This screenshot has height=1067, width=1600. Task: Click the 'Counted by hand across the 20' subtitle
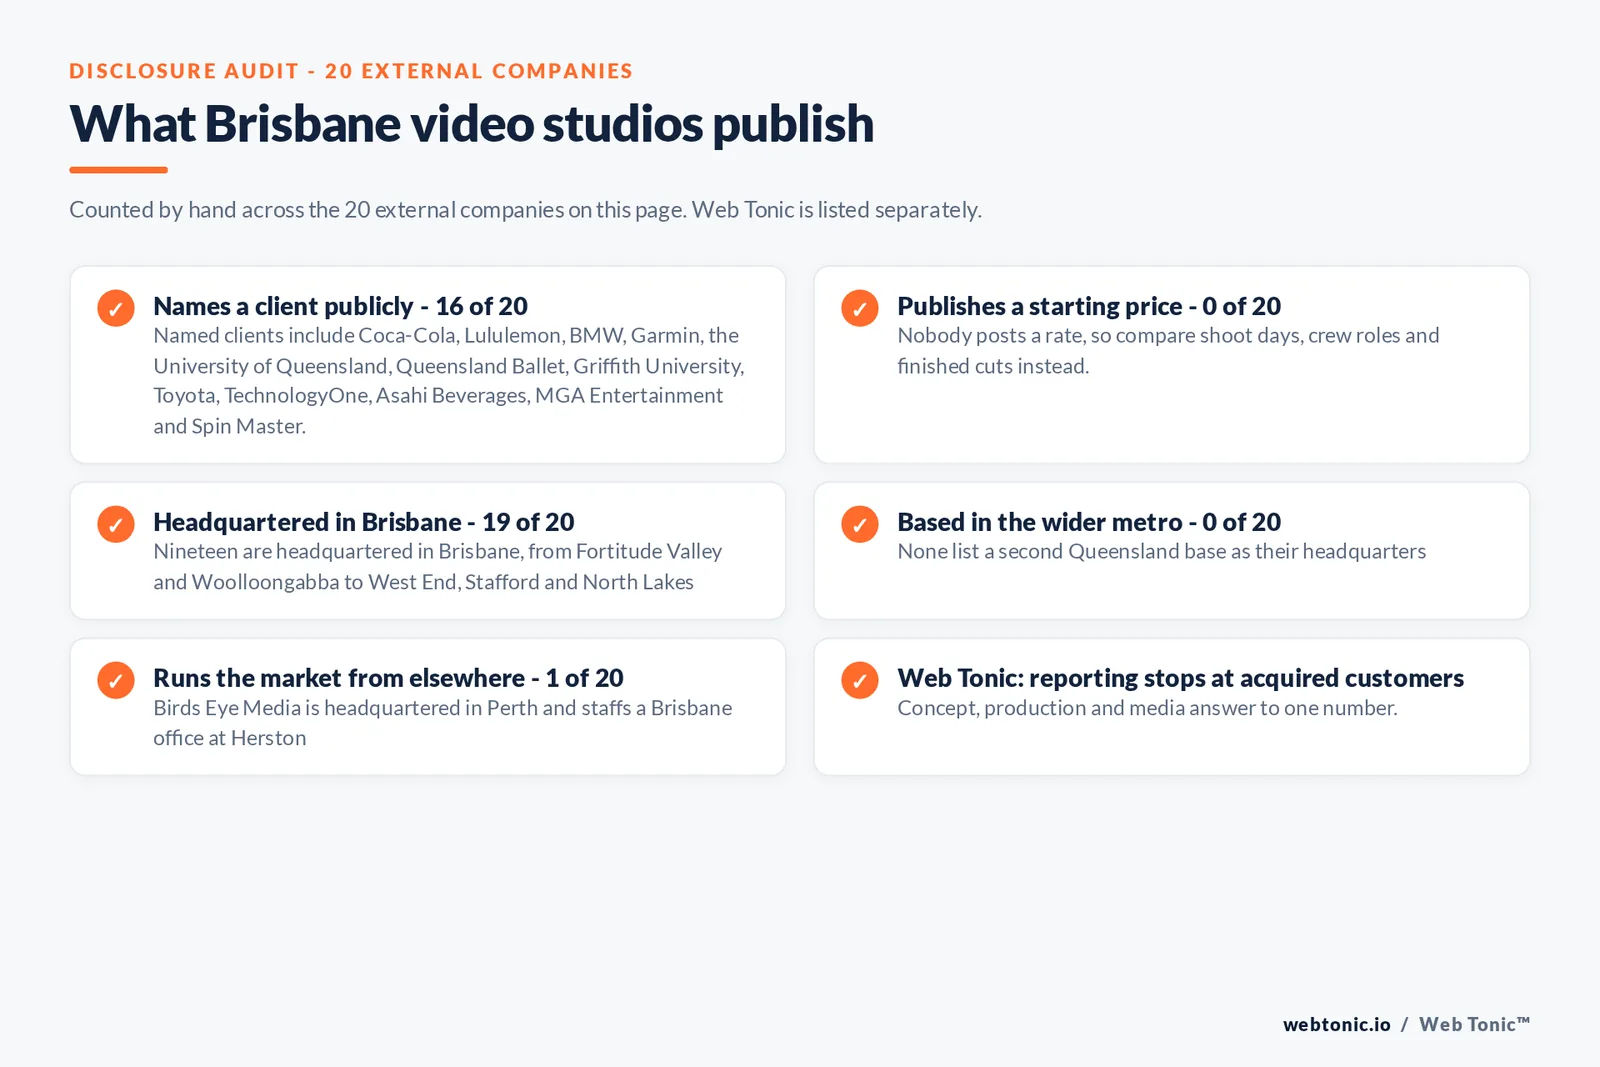point(525,209)
